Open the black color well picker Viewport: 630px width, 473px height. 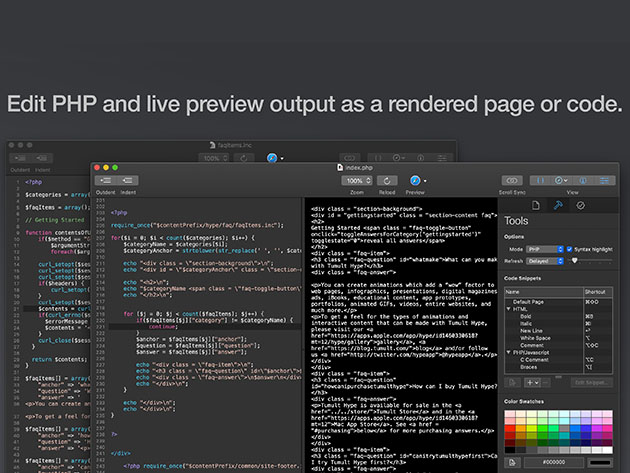pyautogui.click(x=600, y=463)
